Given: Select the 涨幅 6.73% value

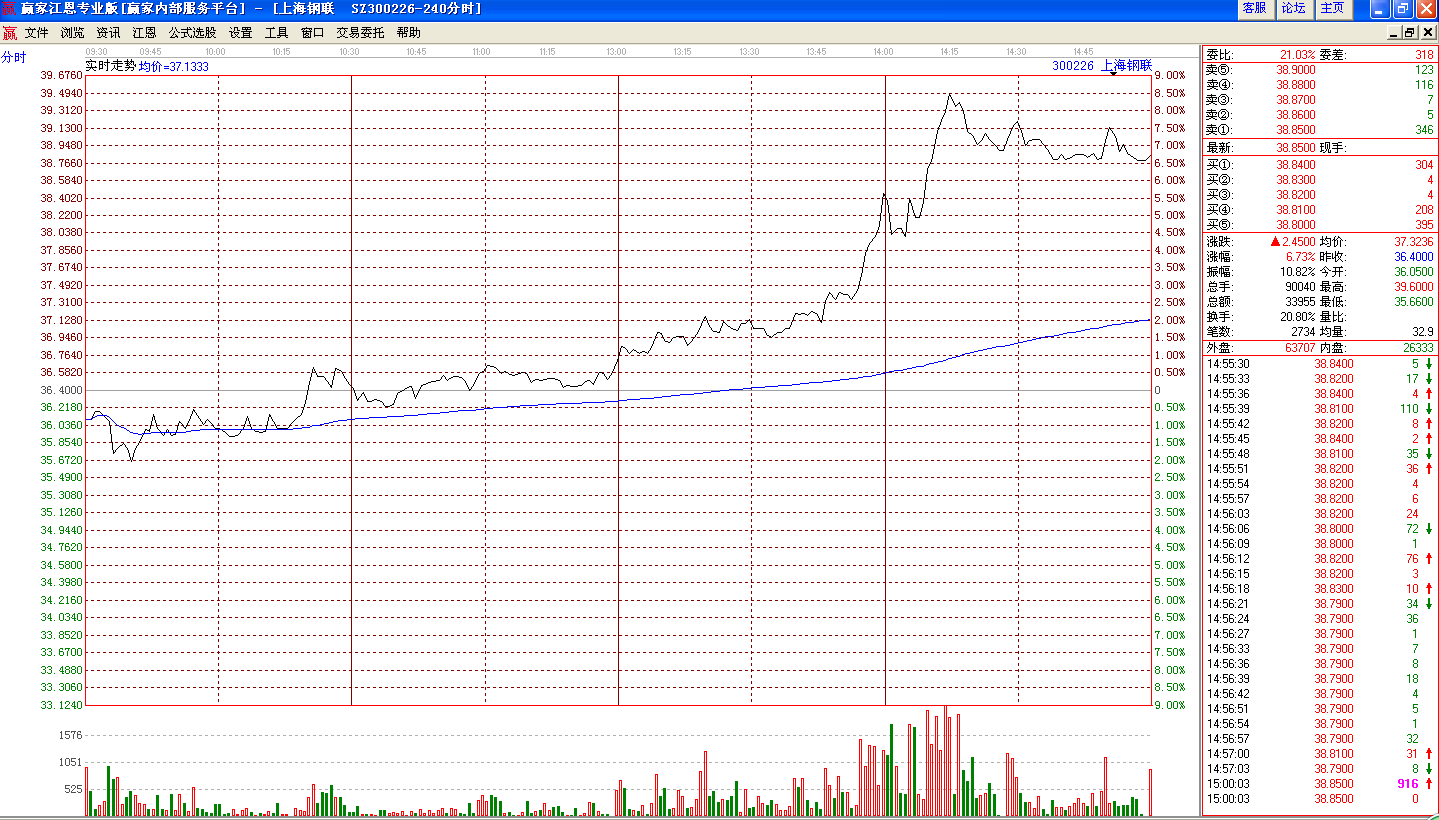Looking at the screenshot, I should coord(1299,257).
